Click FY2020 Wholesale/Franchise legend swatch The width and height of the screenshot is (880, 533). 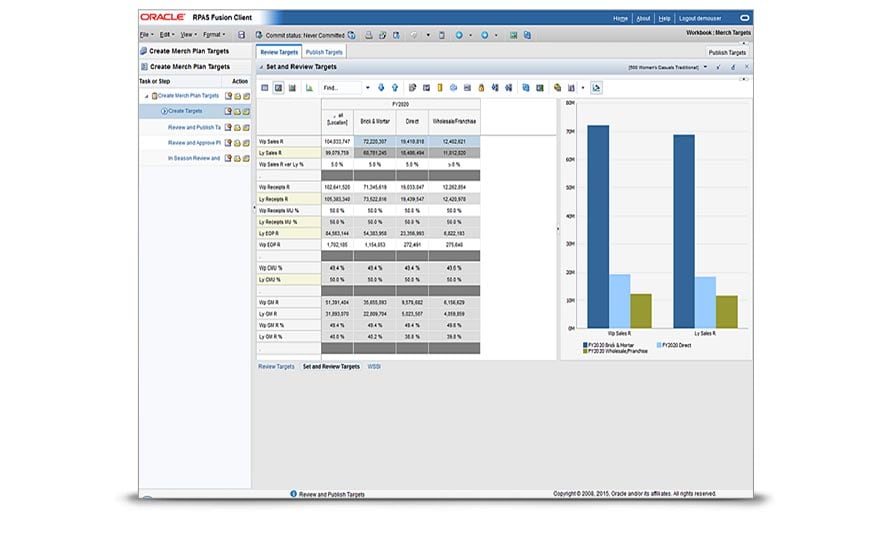click(x=585, y=351)
